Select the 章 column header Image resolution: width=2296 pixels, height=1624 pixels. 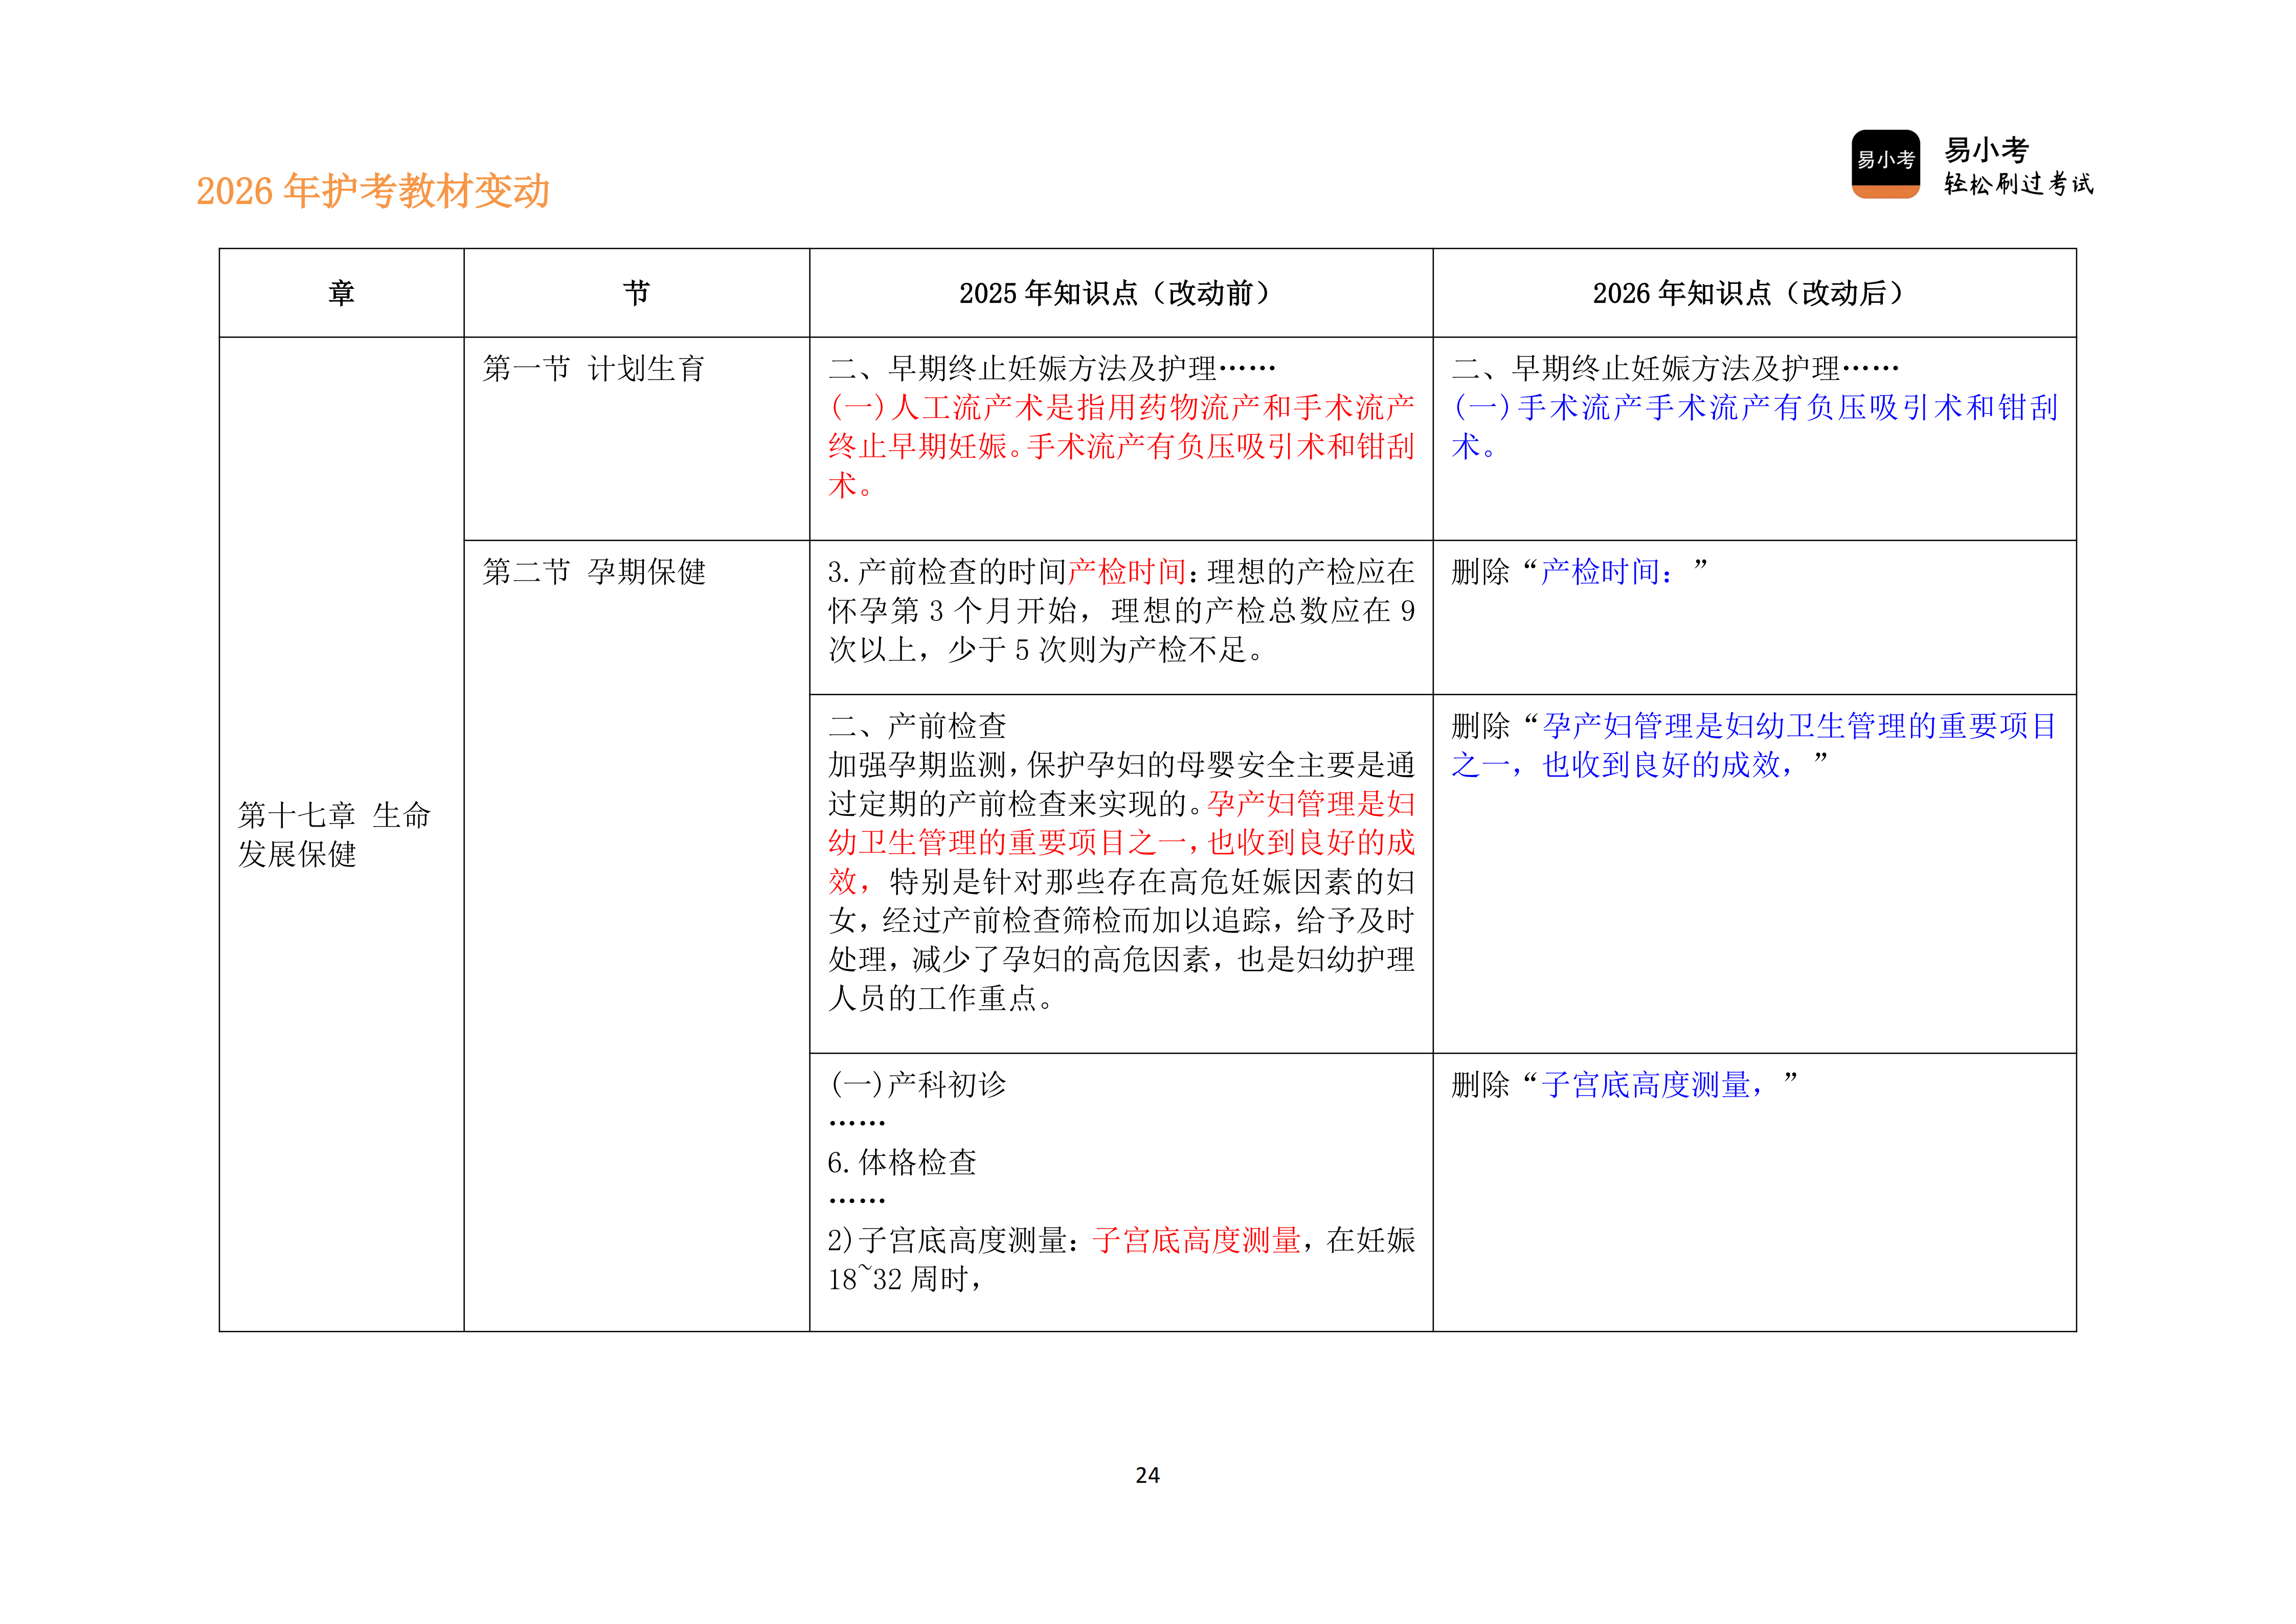pos(341,290)
